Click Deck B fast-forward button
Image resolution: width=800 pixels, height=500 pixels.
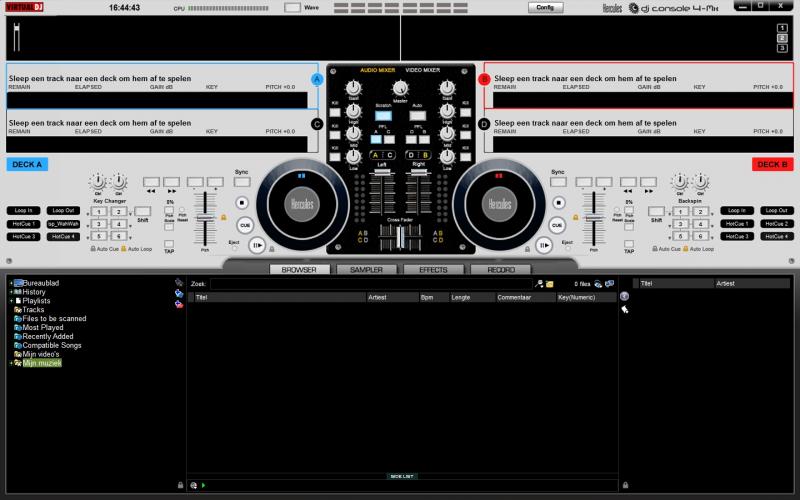pyautogui.click(x=648, y=182)
